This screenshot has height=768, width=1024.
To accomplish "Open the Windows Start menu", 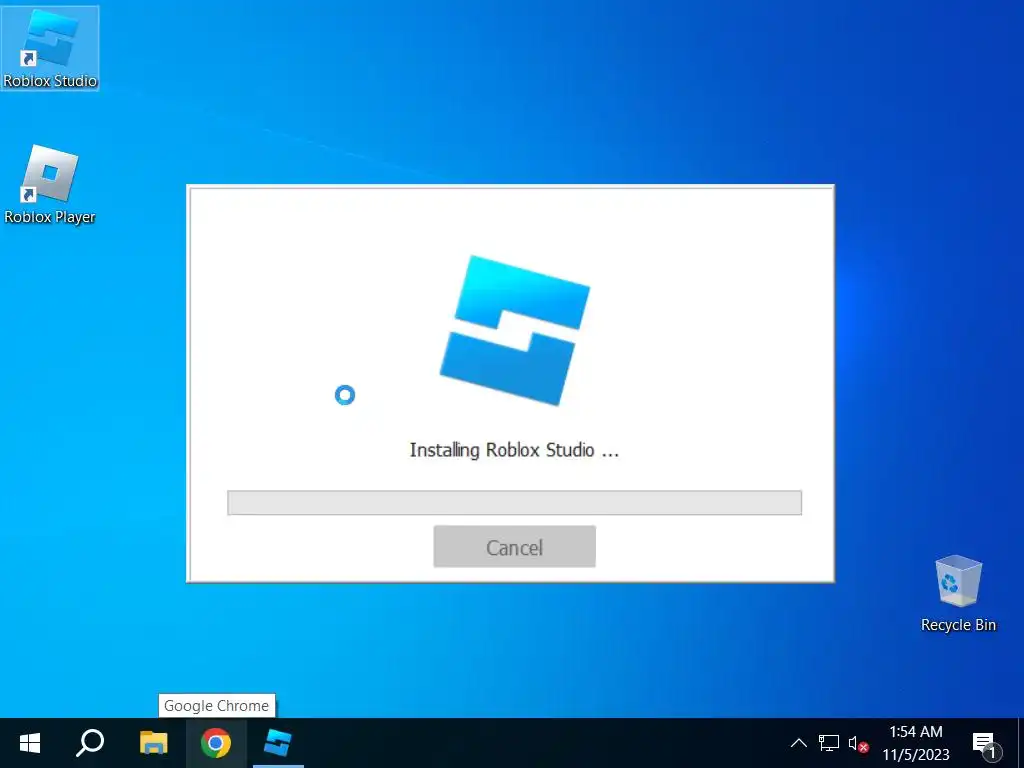I will [x=29, y=743].
